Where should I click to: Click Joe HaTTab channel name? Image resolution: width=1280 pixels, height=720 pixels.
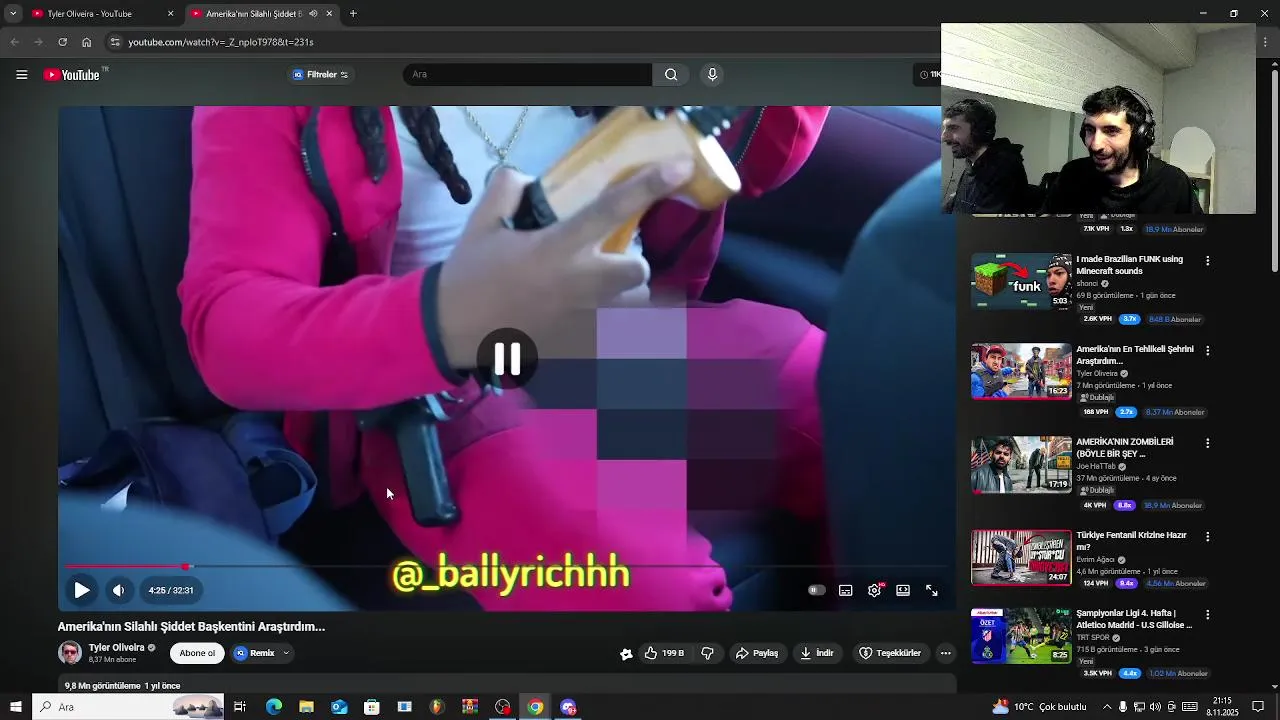(1096, 466)
